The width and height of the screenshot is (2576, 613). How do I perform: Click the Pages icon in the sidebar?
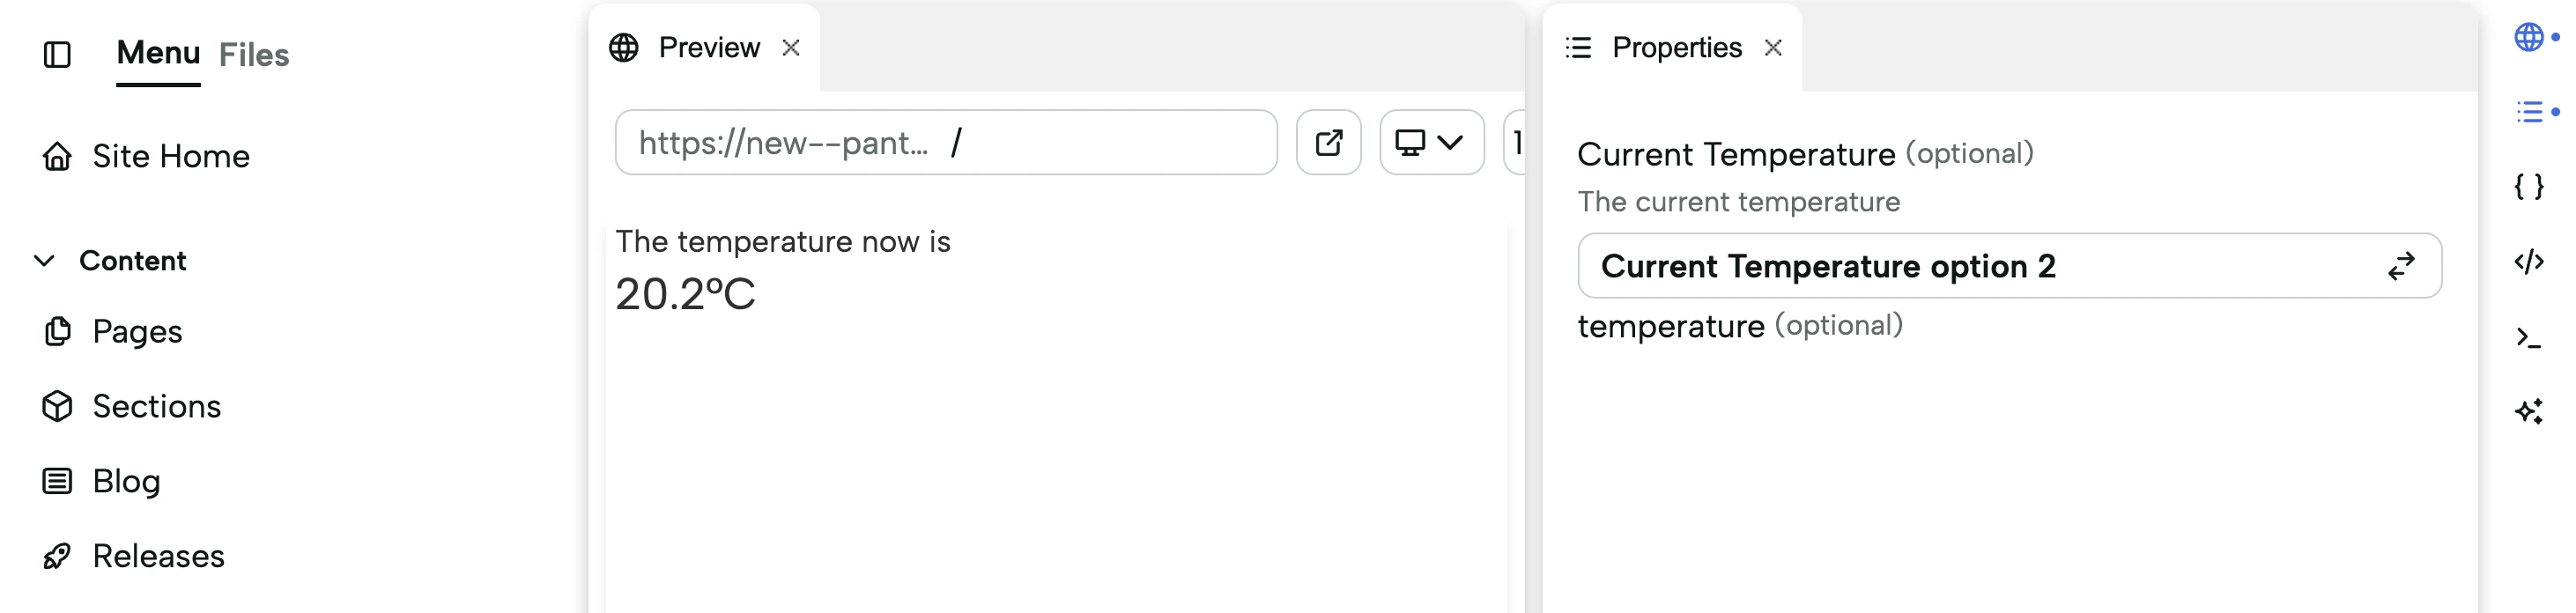pos(57,331)
